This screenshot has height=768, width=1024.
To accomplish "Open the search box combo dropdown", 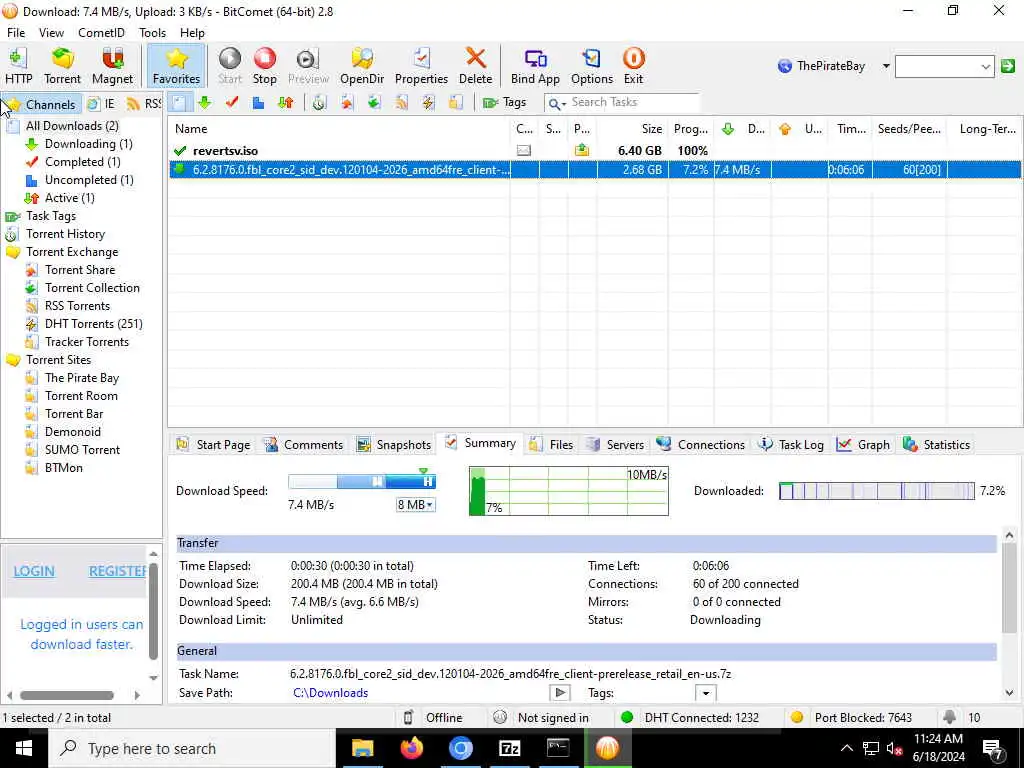I will click(x=985, y=66).
